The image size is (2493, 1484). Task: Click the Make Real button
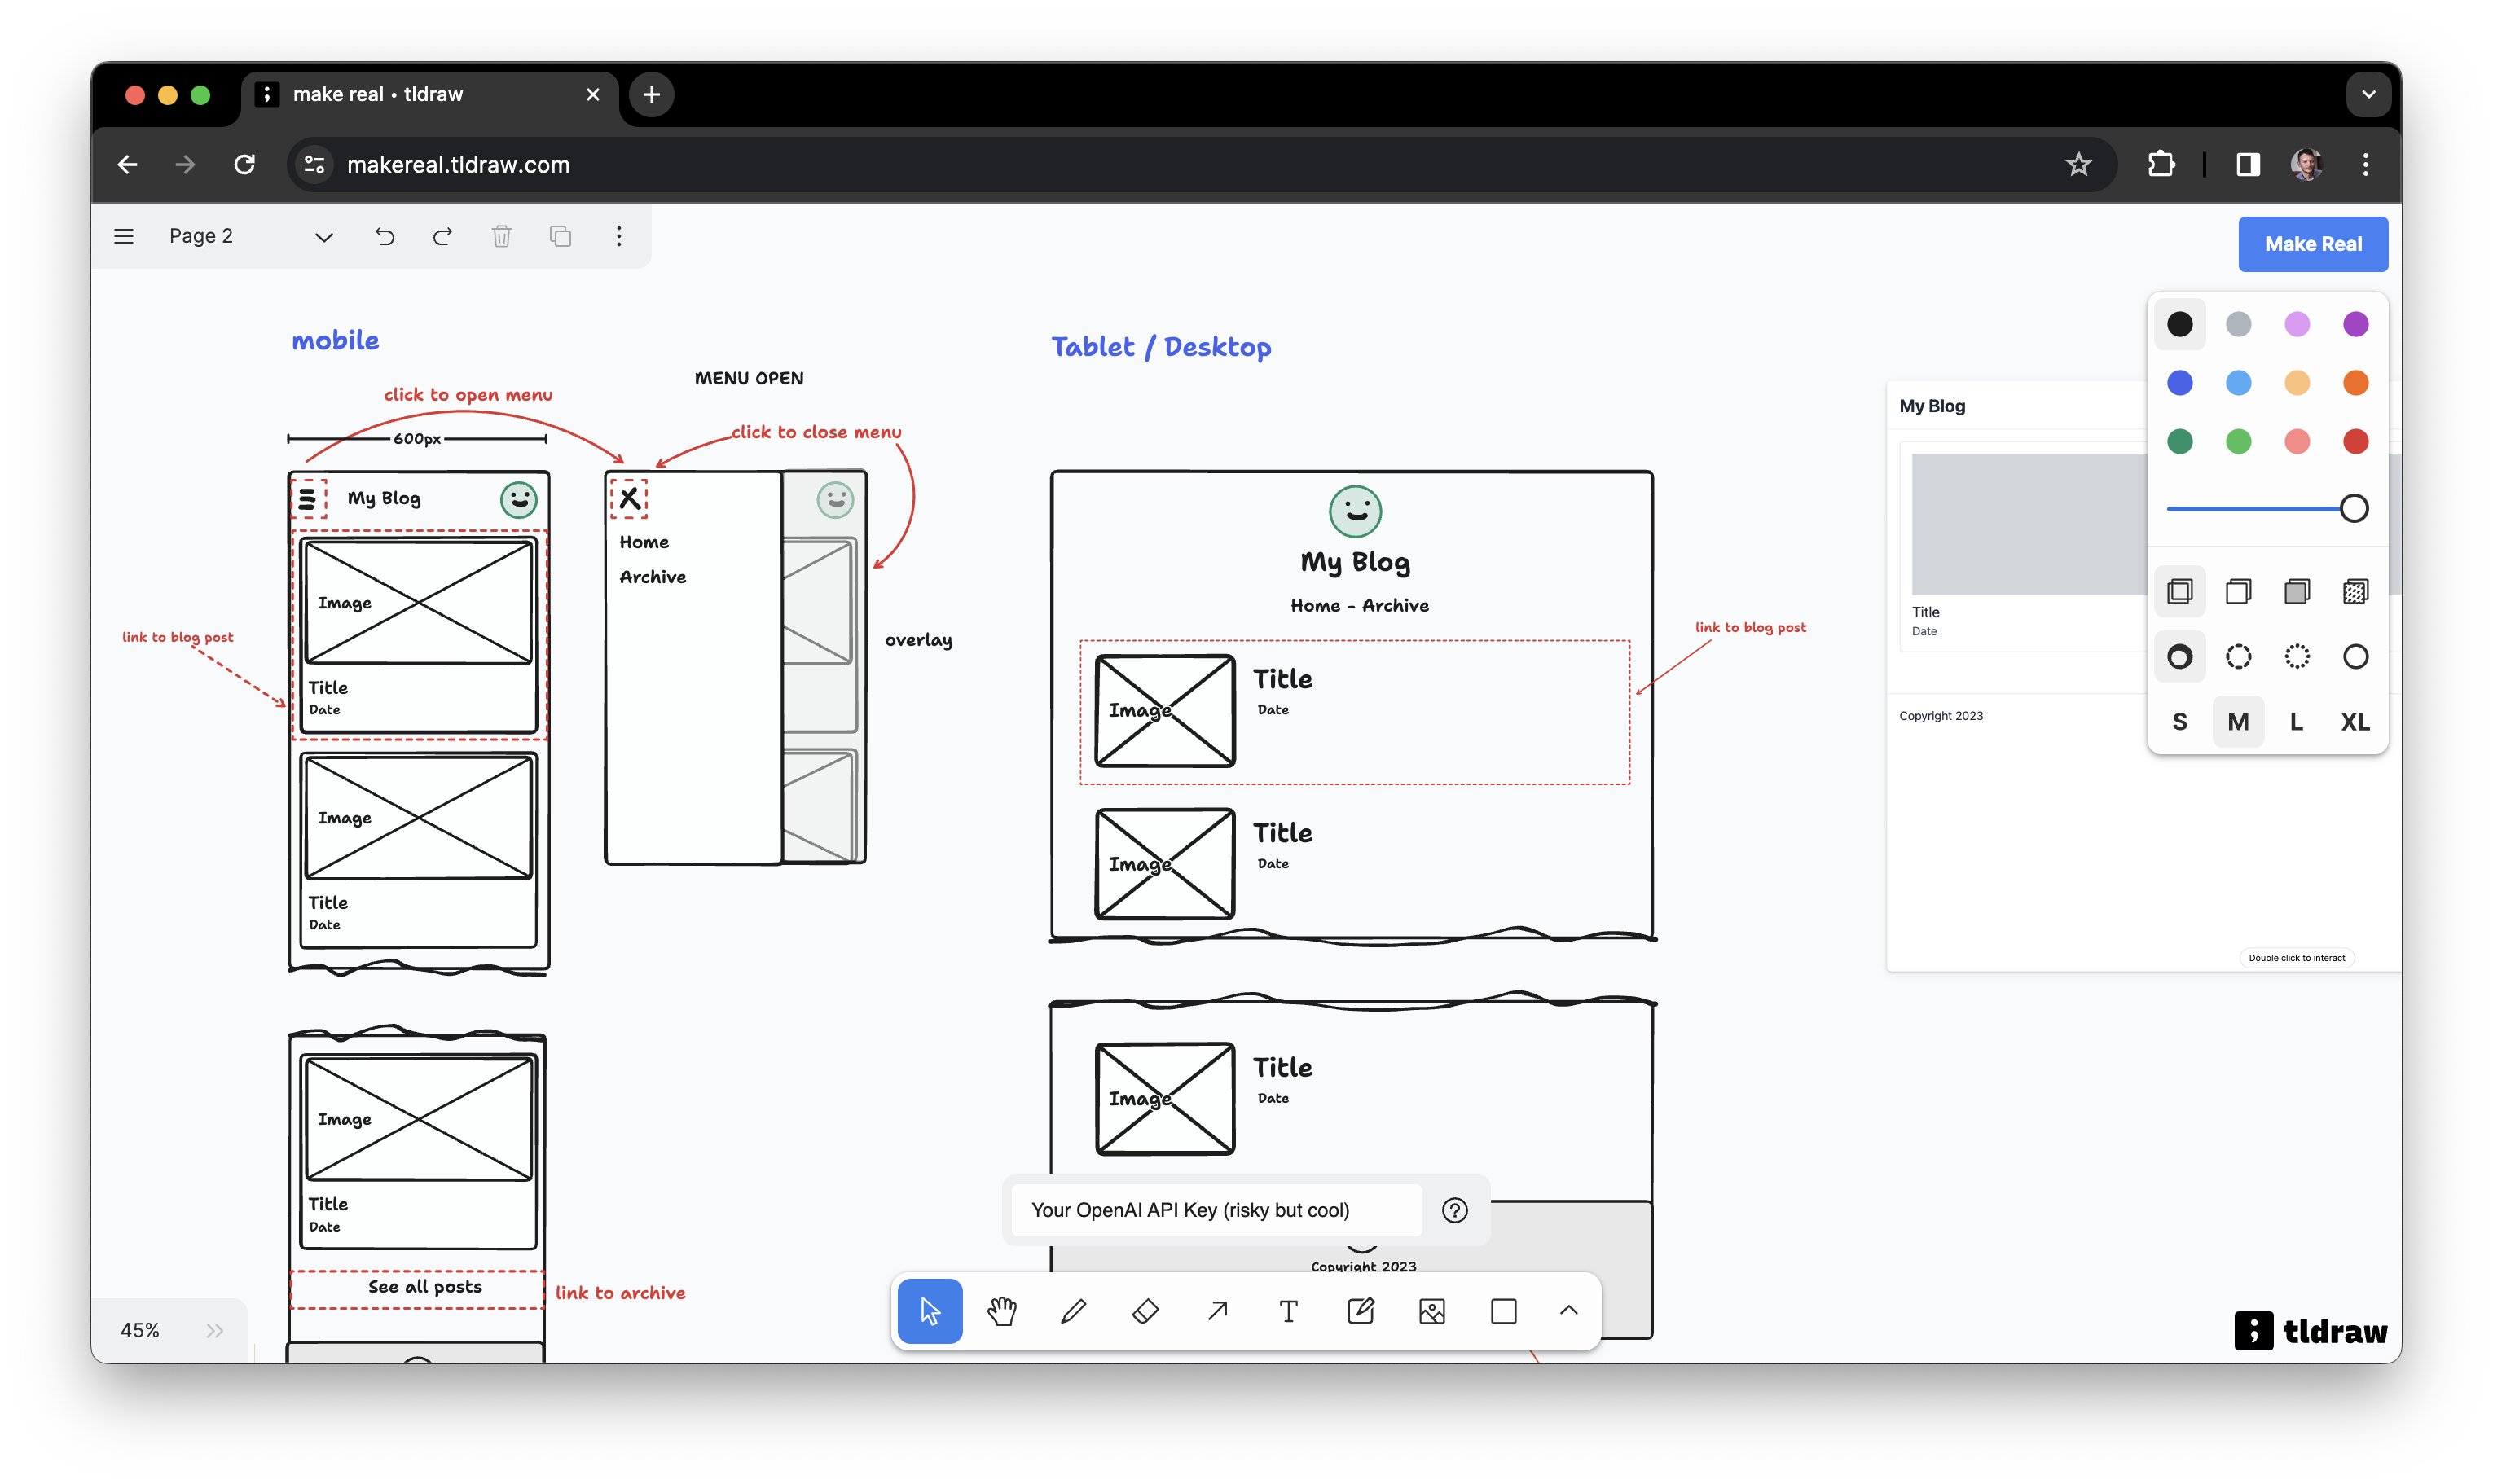(2312, 244)
